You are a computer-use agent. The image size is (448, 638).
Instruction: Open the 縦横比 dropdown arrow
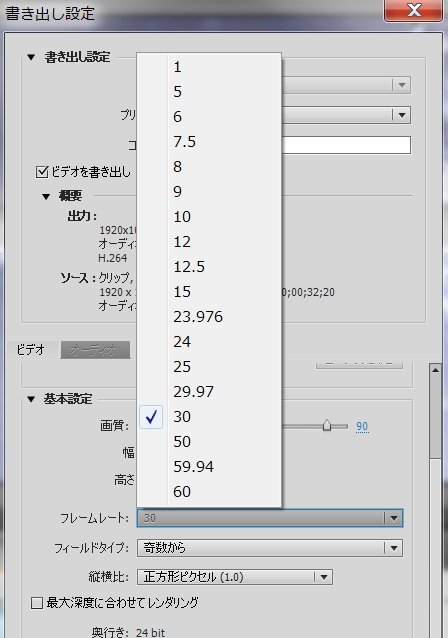[x=324, y=577]
